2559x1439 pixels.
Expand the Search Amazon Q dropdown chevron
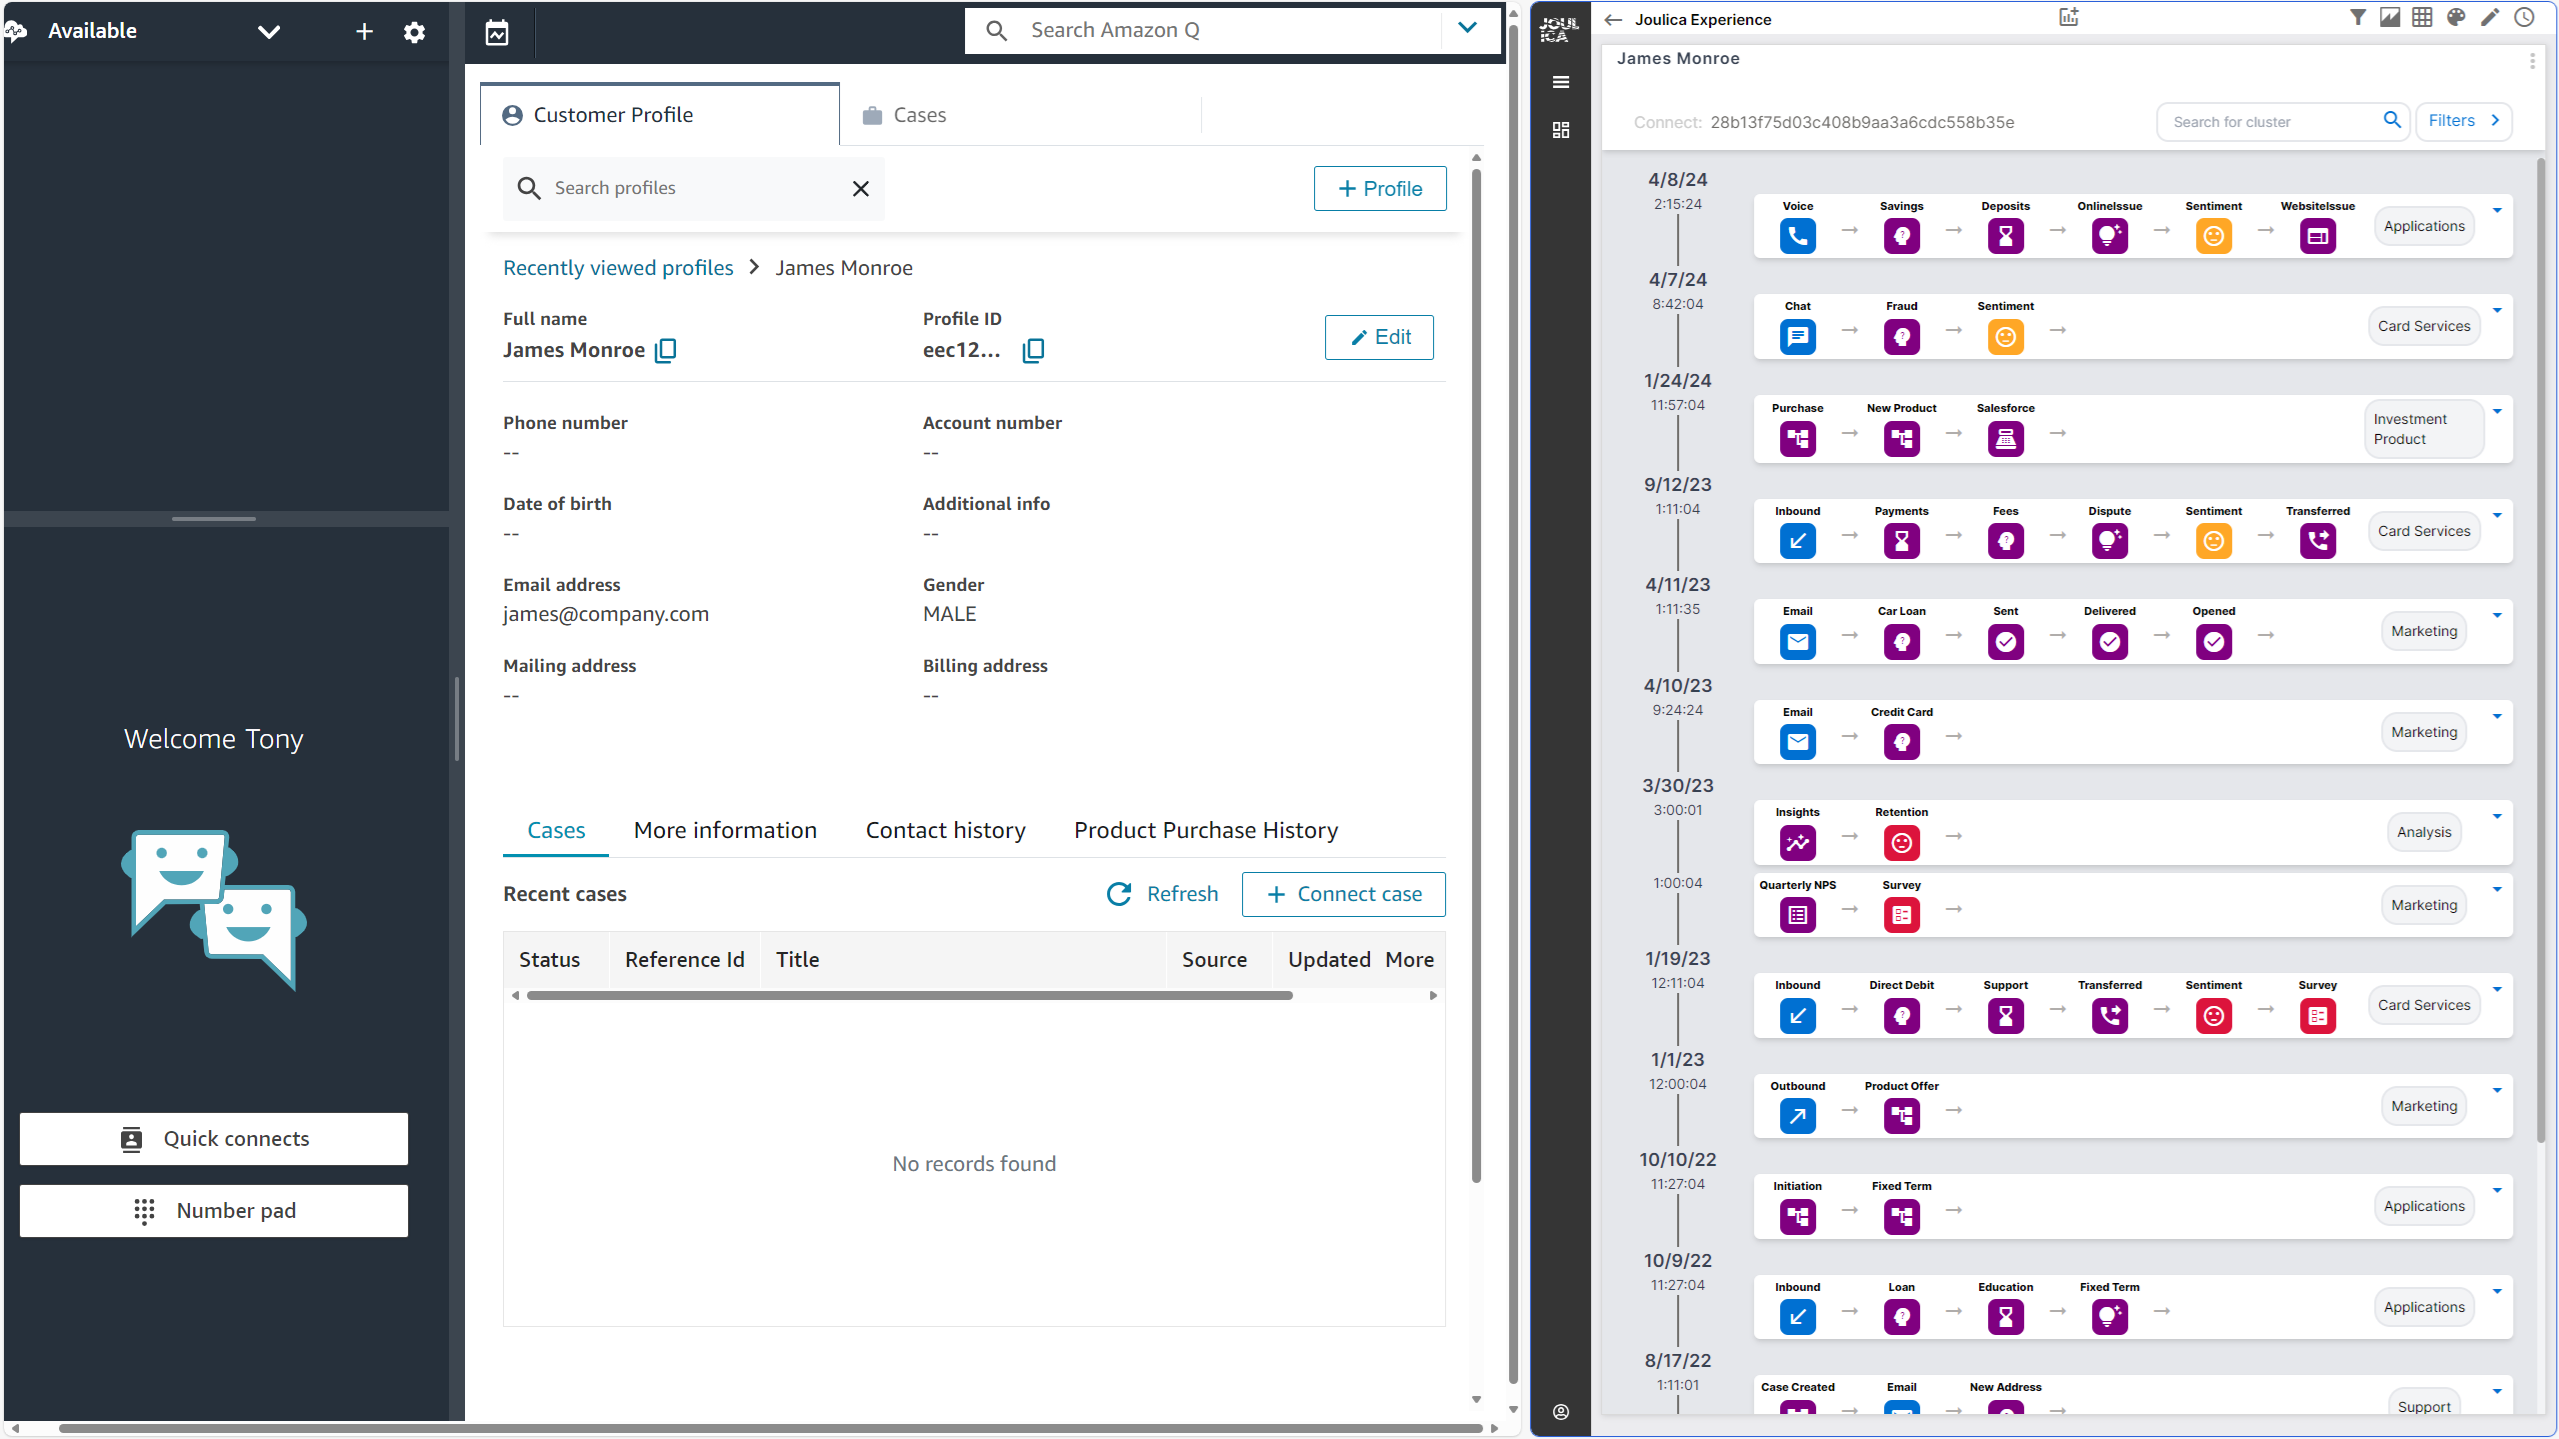[1466, 29]
